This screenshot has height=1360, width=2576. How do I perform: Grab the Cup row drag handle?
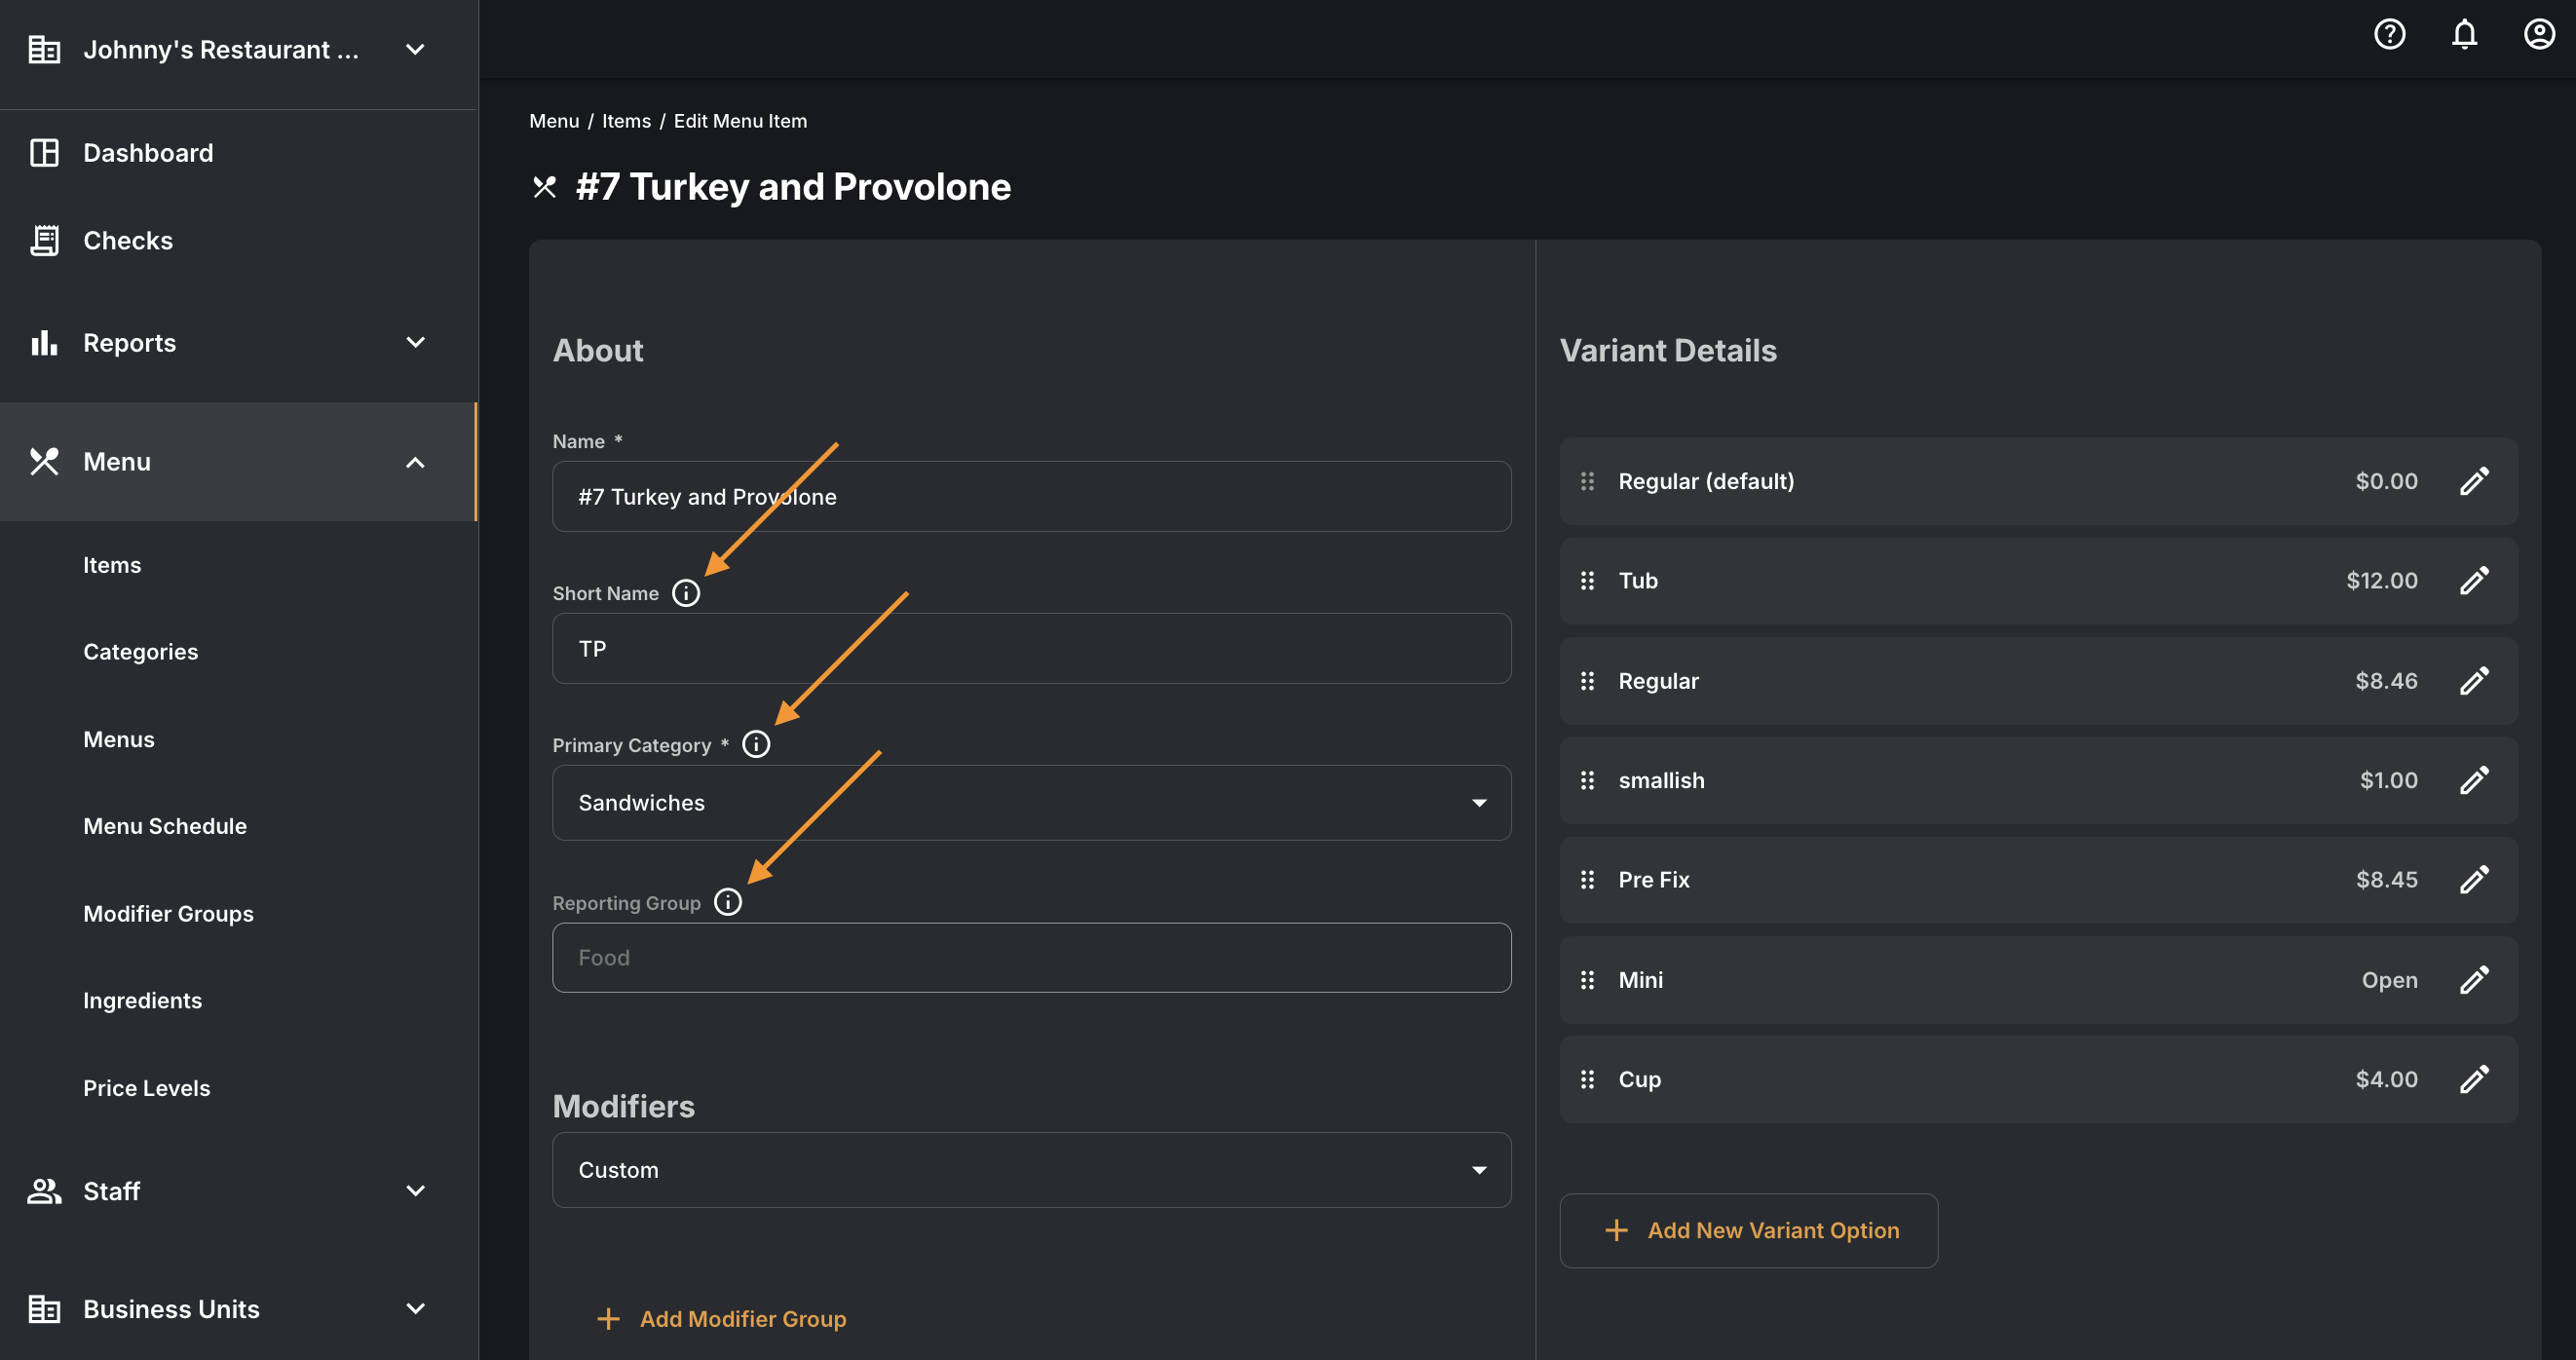pyautogui.click(x=1587, y=1079)
